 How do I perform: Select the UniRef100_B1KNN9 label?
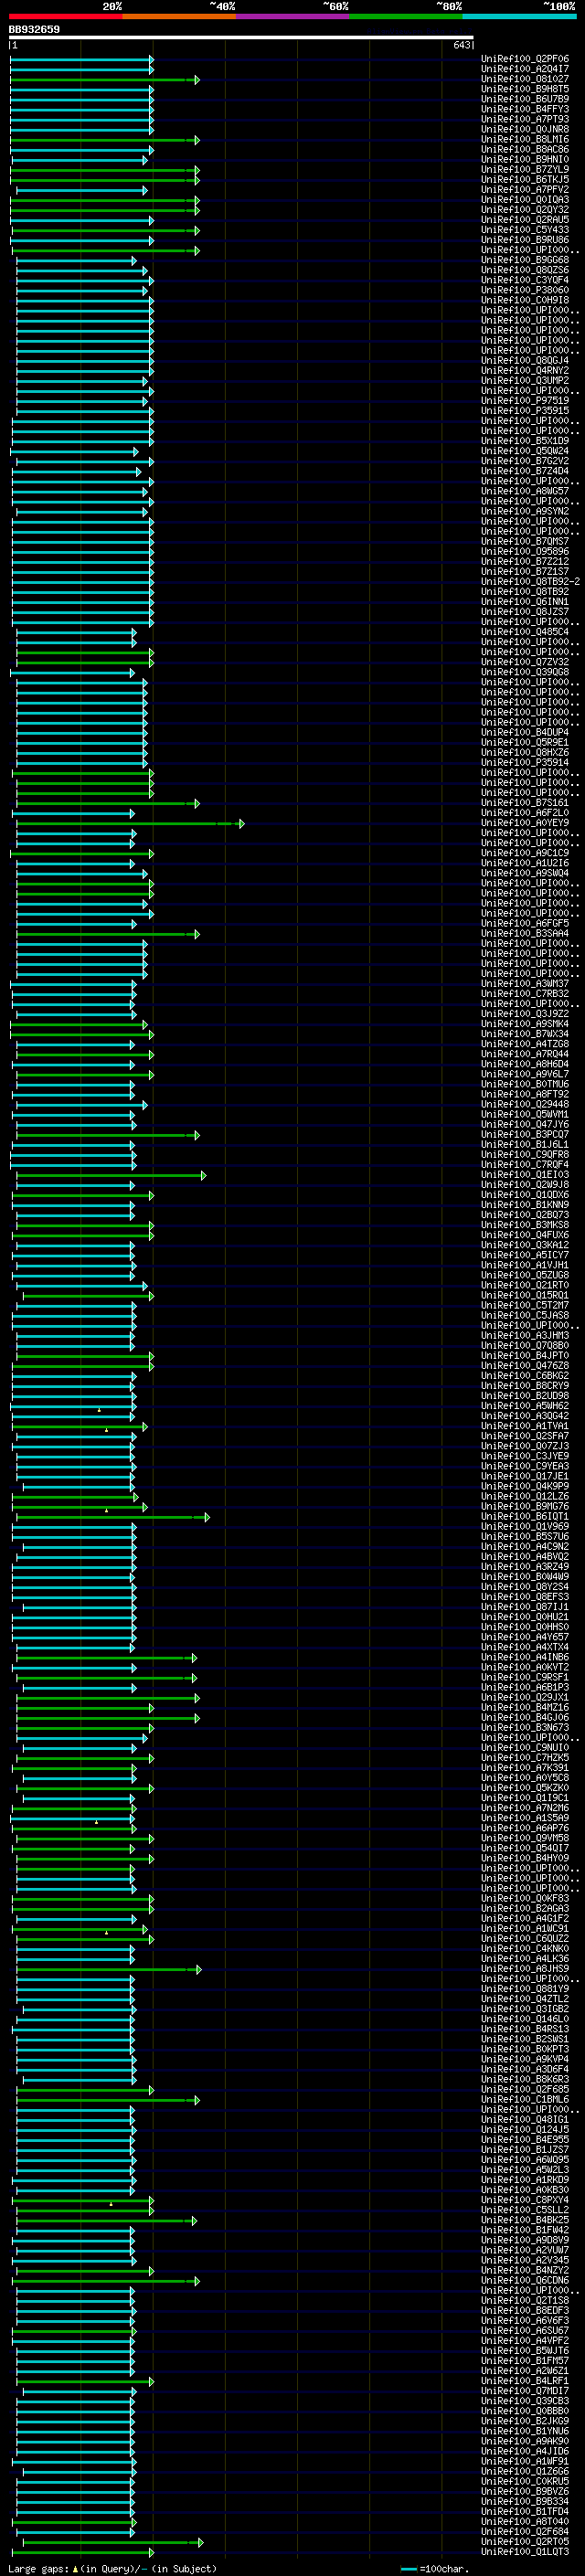(x=525, y=1205)
